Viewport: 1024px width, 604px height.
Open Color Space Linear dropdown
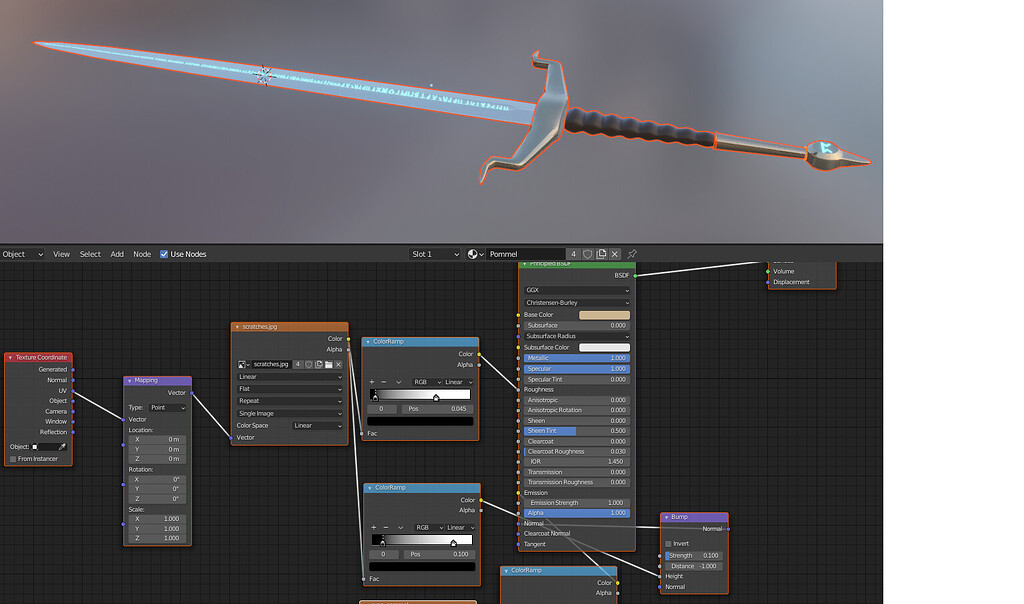[317, 426]
